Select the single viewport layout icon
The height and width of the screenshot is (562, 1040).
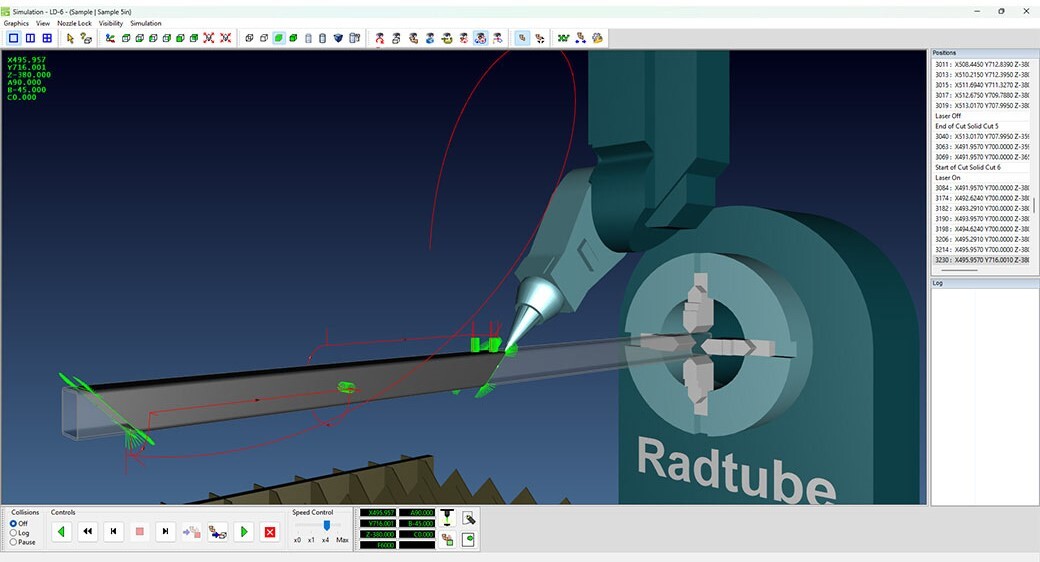tap(14, 38)
